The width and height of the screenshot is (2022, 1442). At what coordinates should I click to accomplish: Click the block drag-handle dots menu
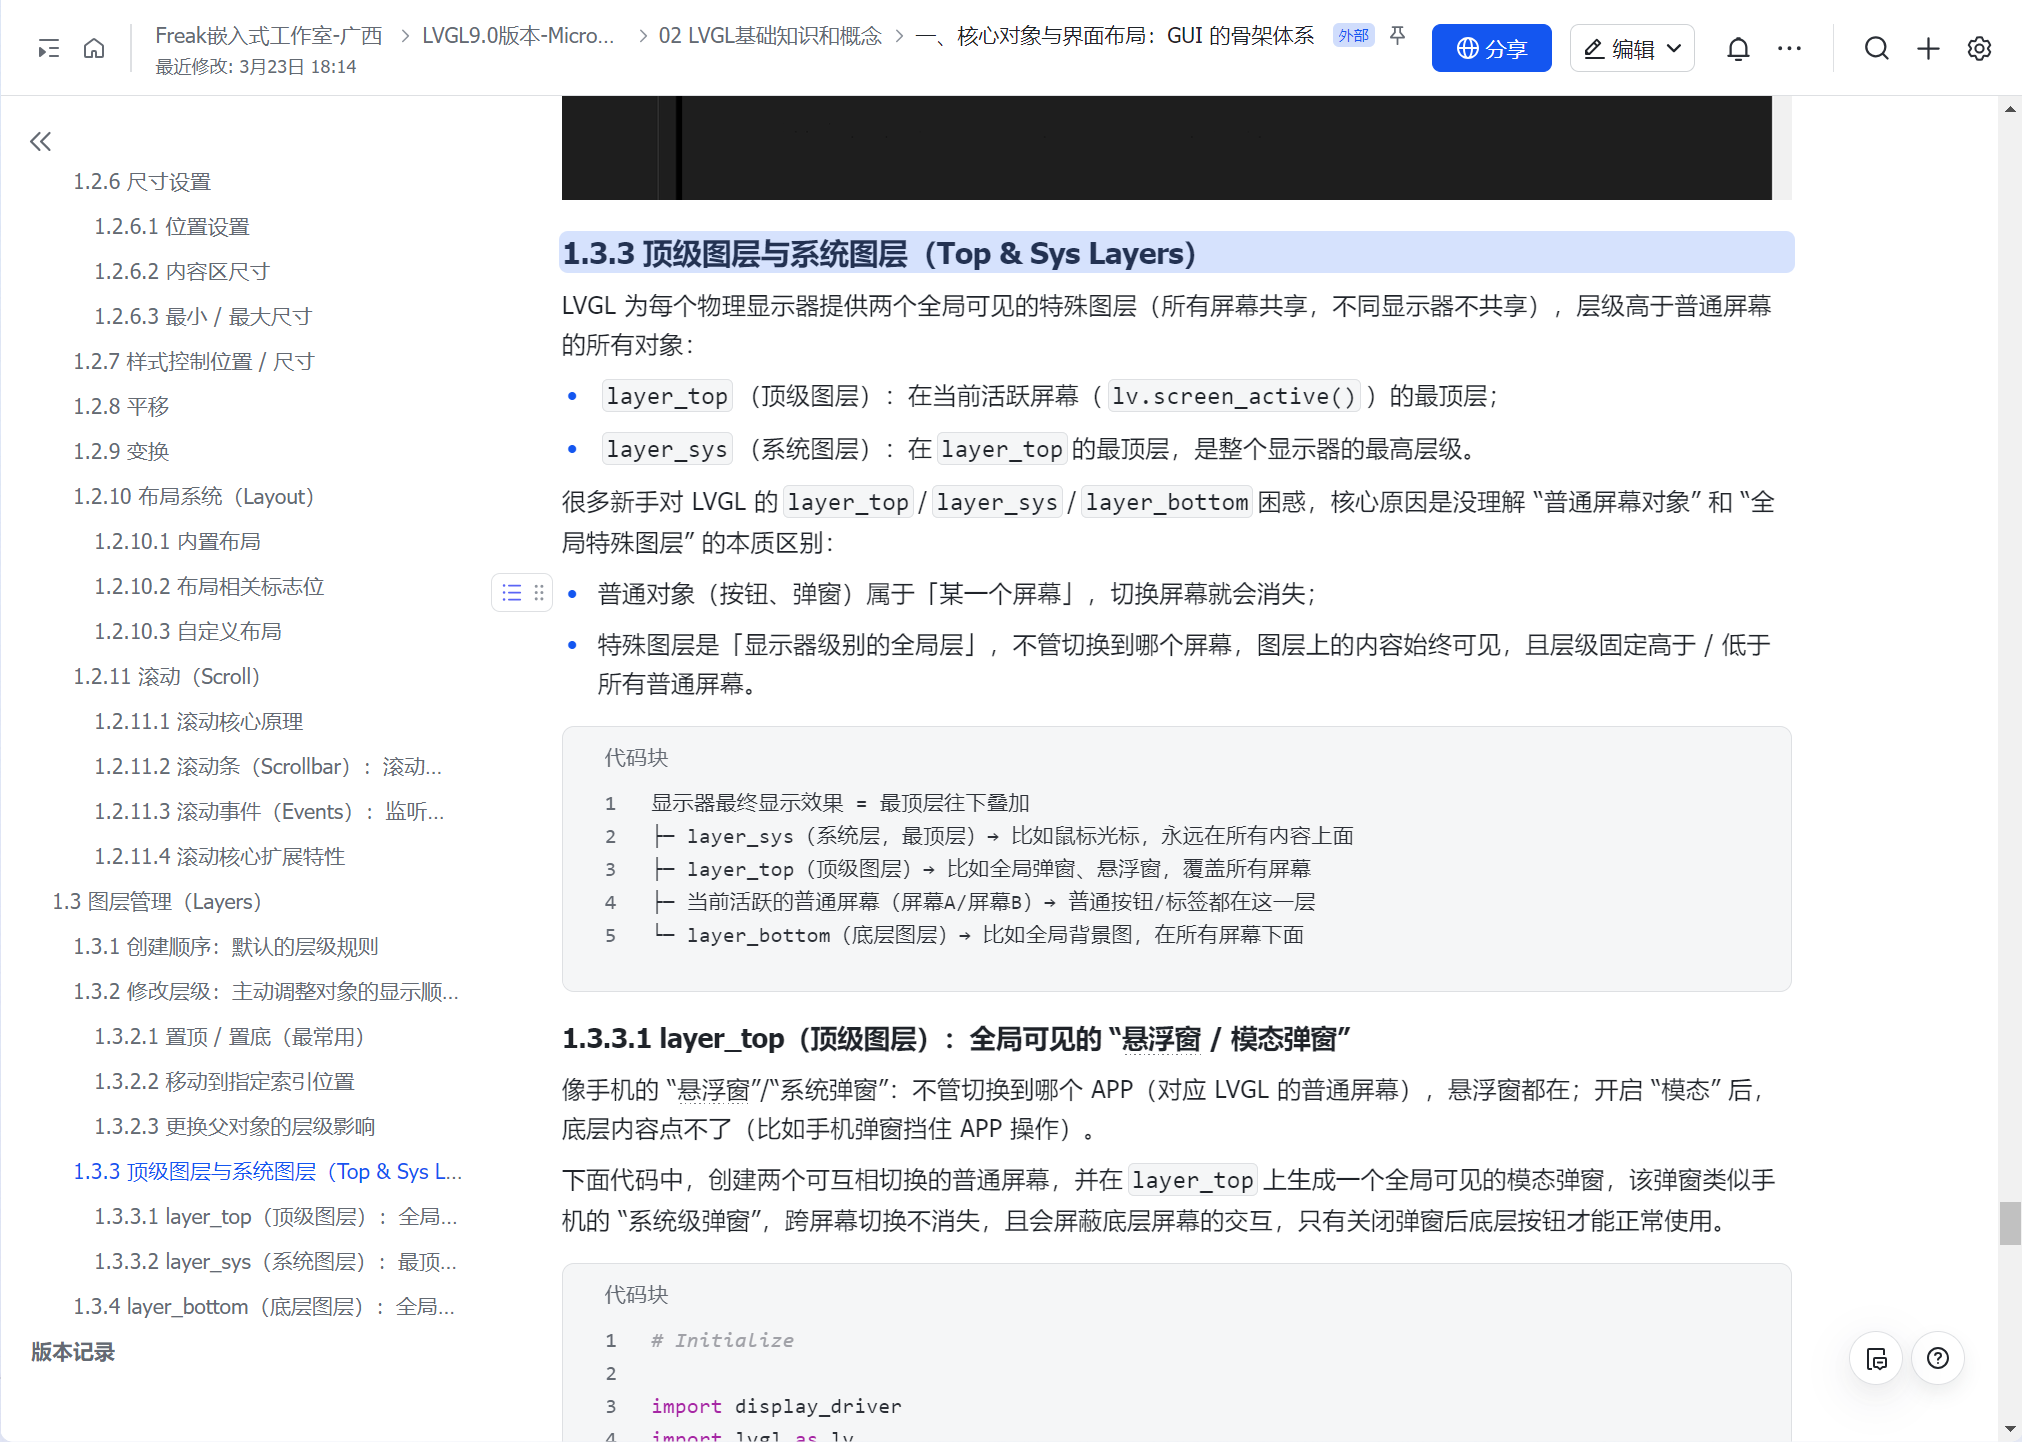[x=539, y=593]
